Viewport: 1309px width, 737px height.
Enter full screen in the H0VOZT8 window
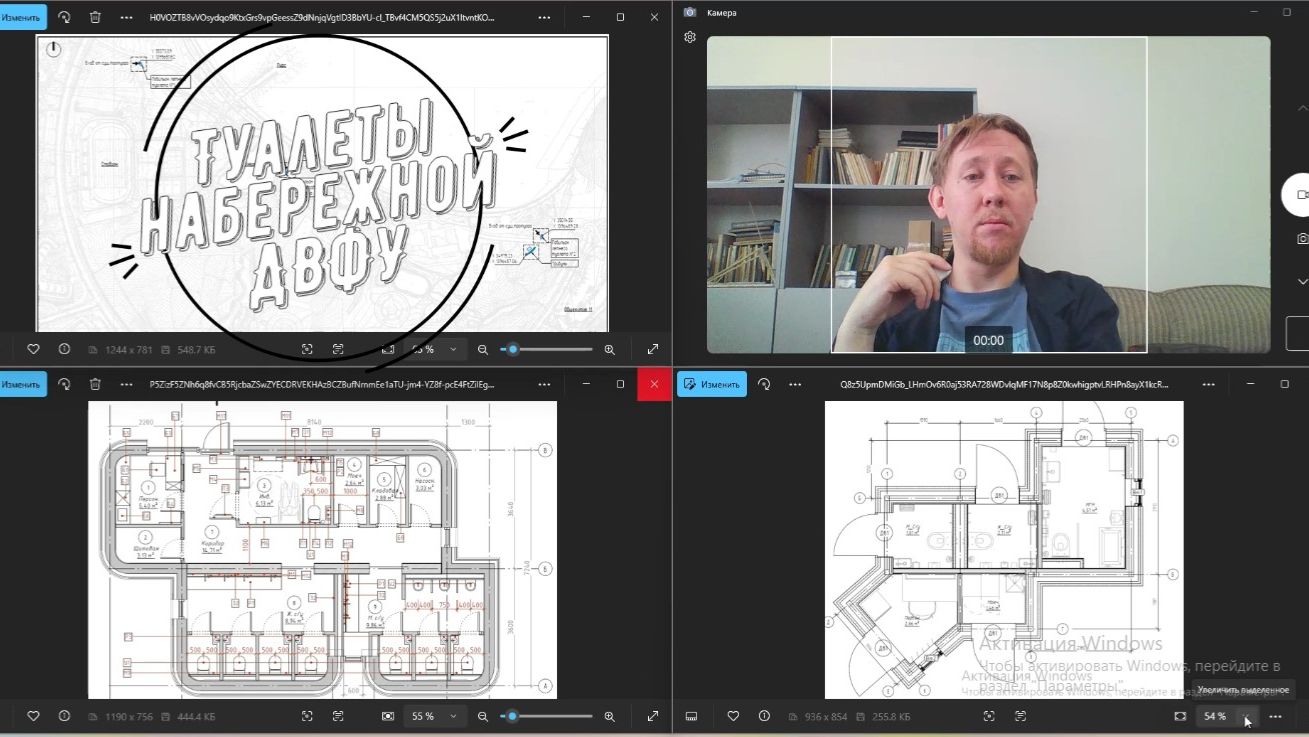click(x=653, y=349)
